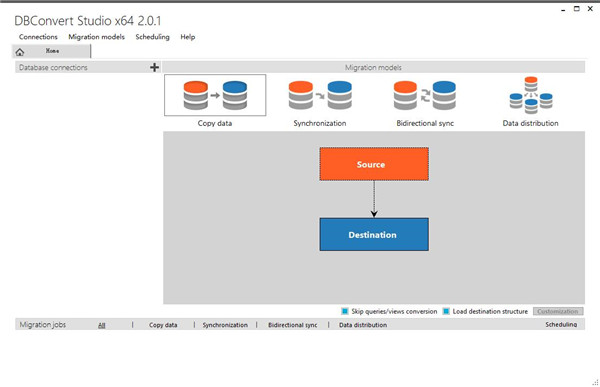Viewport: 600px width, 387px height.
Task: Click the blue Destination box
Action: (x=374, y=234)
